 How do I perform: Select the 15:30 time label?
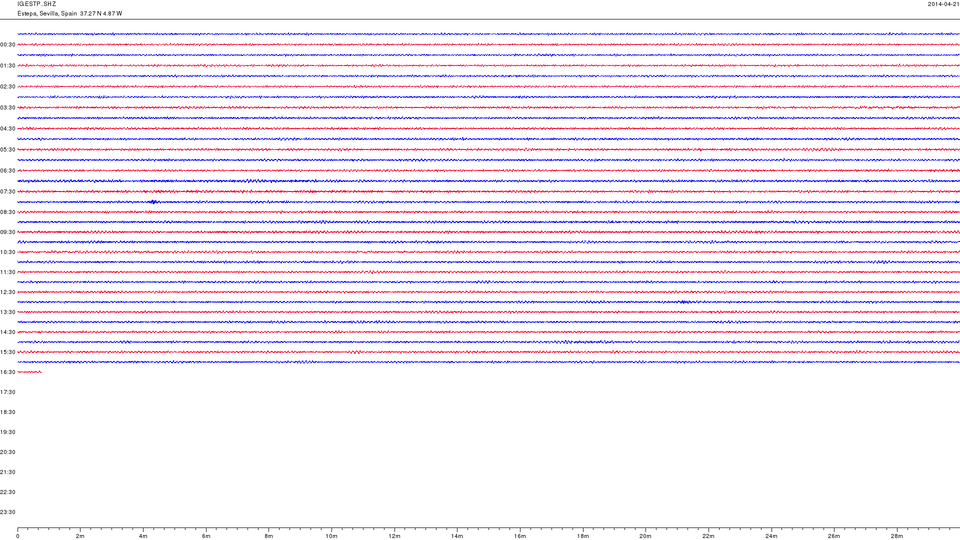pyautogui.click(x=7, y=353)
